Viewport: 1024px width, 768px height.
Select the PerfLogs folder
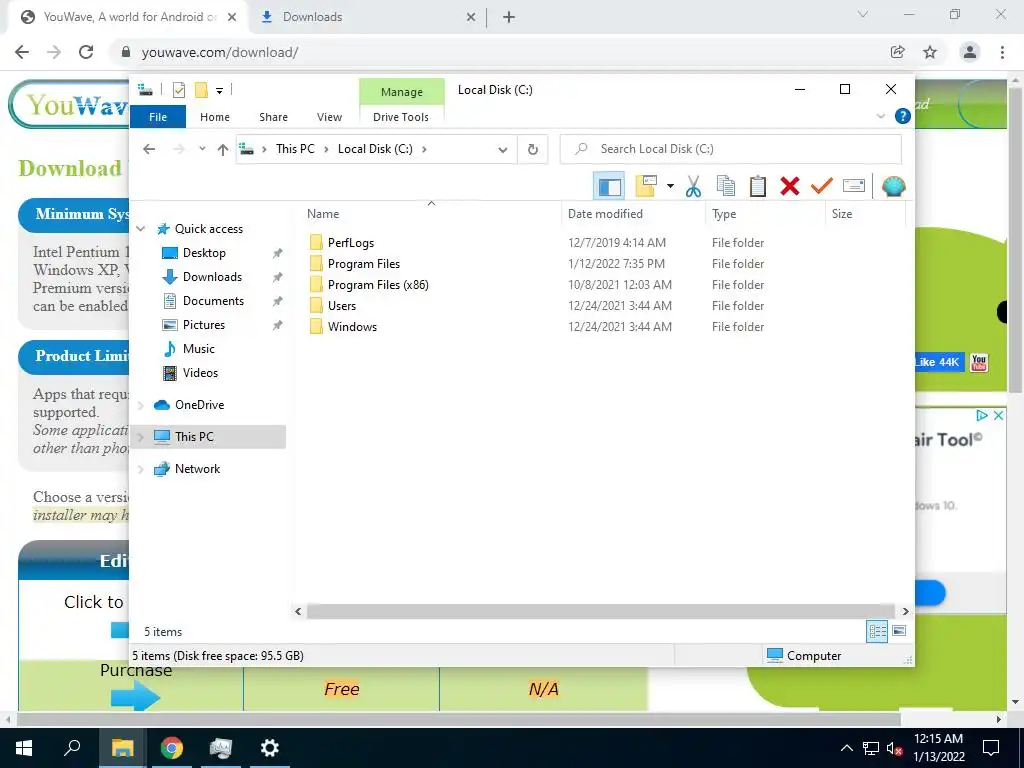351,243
